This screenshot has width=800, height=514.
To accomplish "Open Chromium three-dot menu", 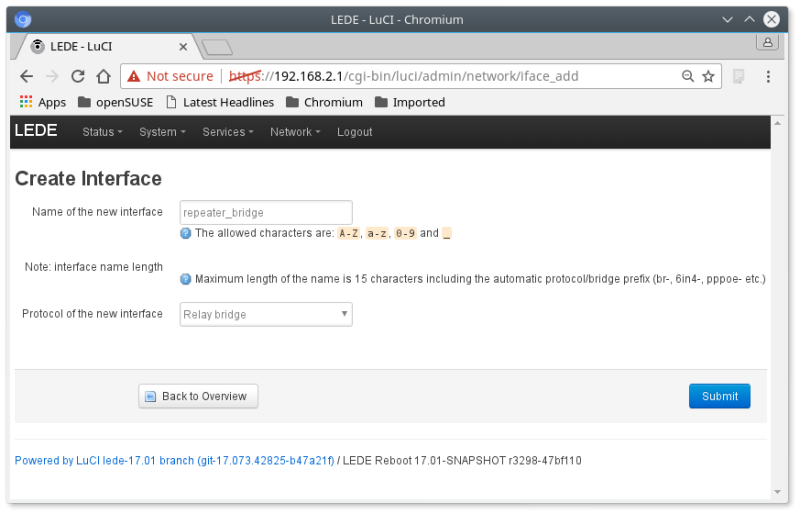I will pyautogui.click(x=768, y=77).
